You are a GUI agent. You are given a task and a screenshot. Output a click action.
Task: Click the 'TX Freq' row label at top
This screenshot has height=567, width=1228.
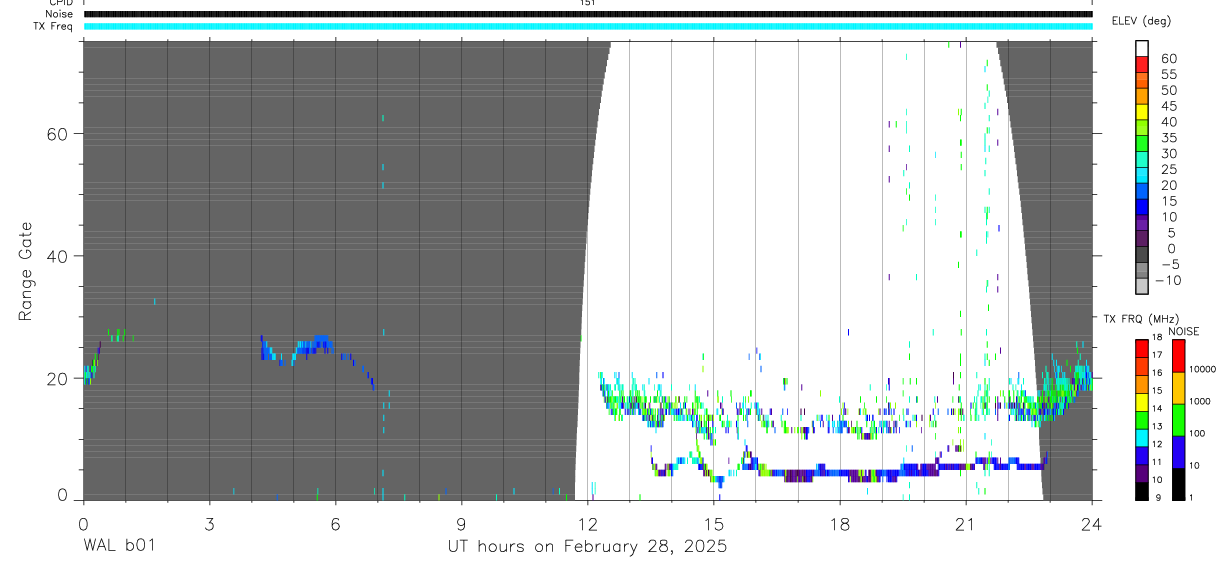54,26
